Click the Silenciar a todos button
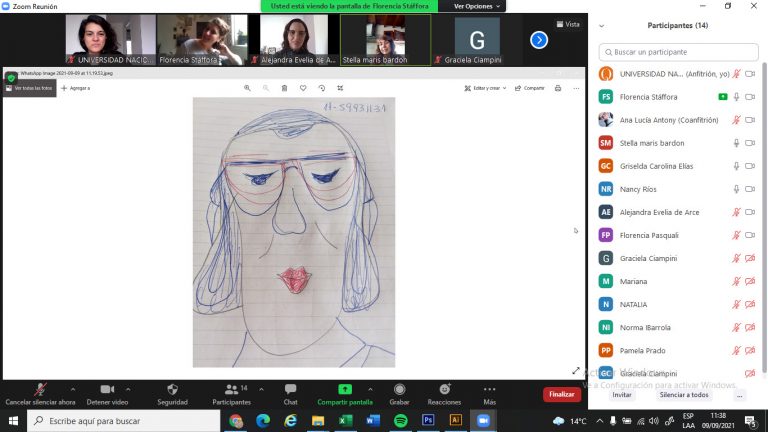The image size is (768, 432). click(684, 395)
